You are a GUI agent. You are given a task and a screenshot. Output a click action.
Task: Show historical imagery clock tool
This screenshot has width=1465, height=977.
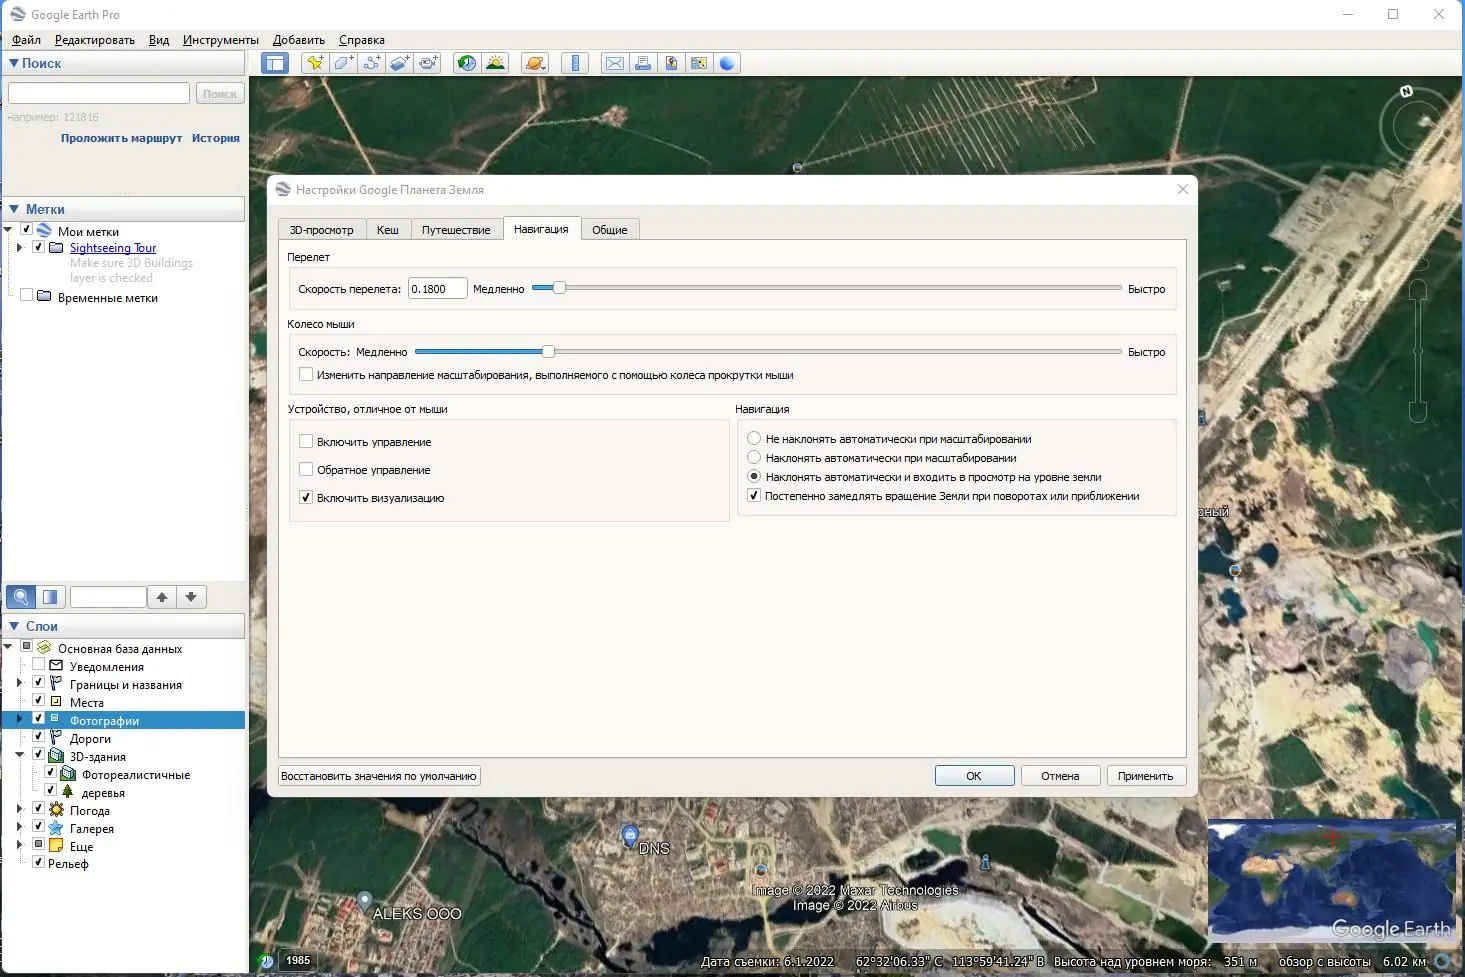[x=467, y=63]
